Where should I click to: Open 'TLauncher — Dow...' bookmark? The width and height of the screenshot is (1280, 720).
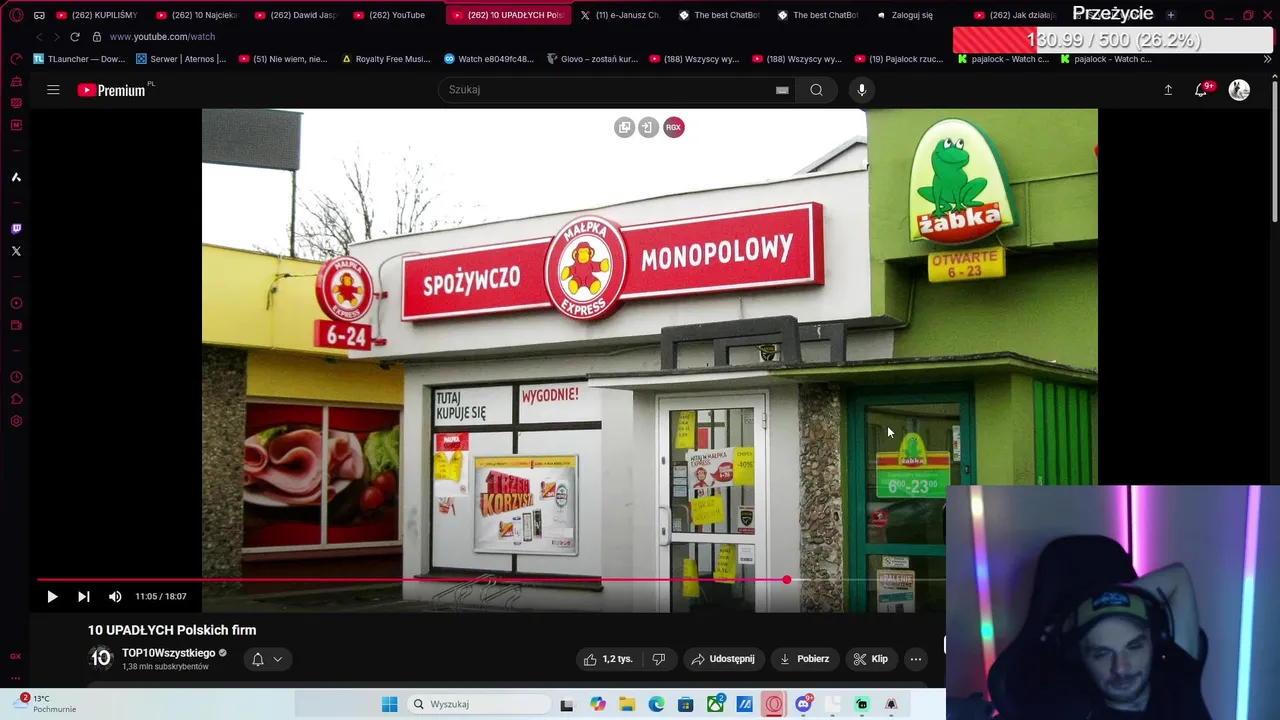80,59
